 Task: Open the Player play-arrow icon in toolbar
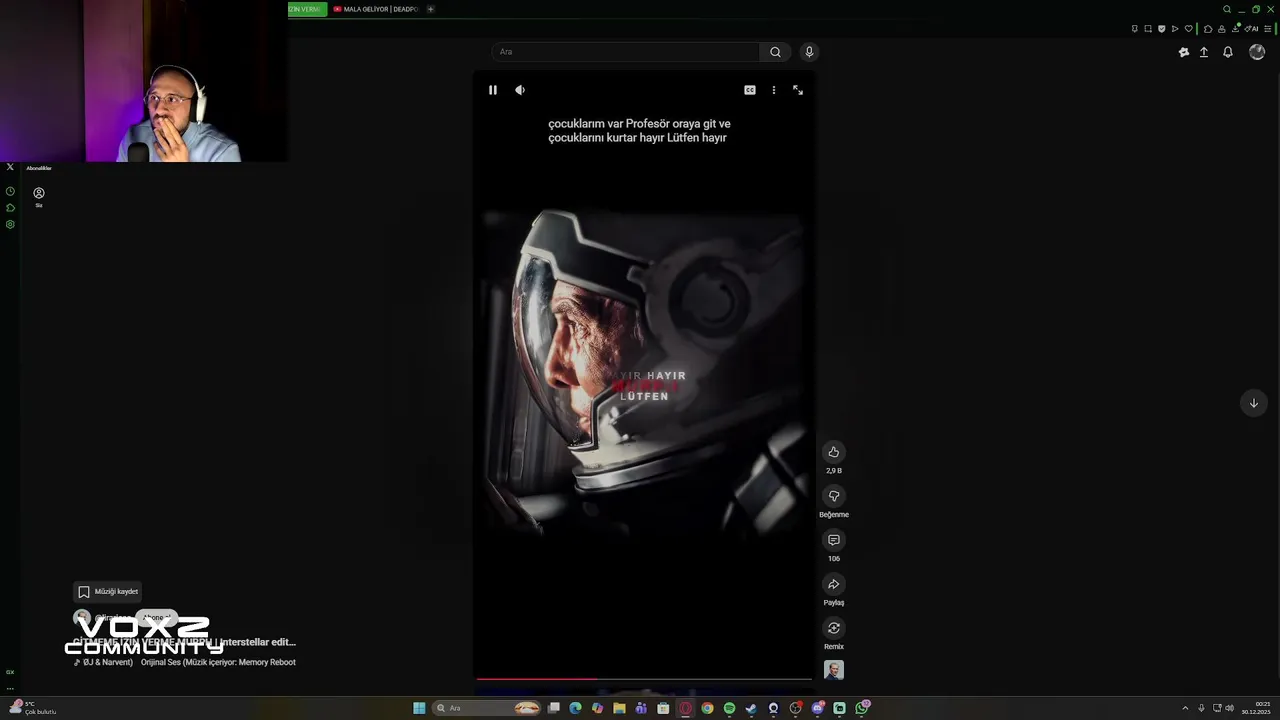coord(1175,28)
